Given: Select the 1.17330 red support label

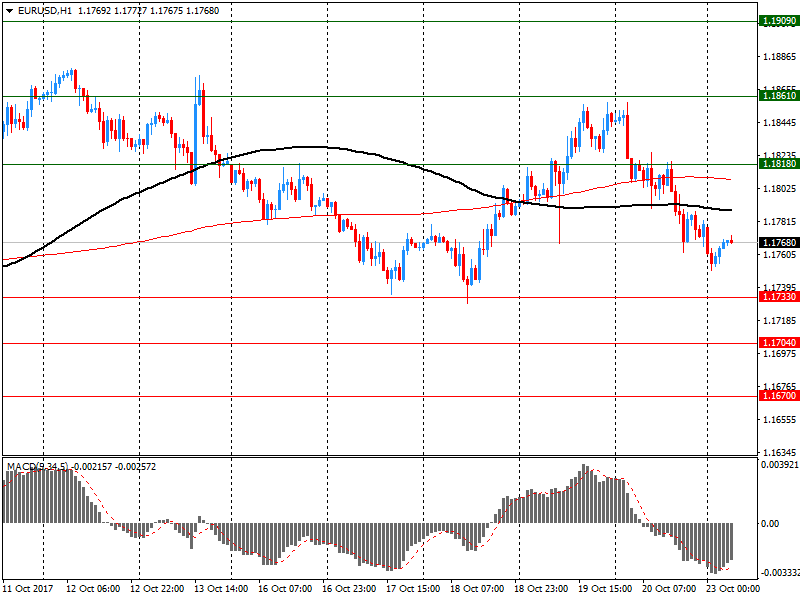Looking at the screenshot, I should coord(779,297).
